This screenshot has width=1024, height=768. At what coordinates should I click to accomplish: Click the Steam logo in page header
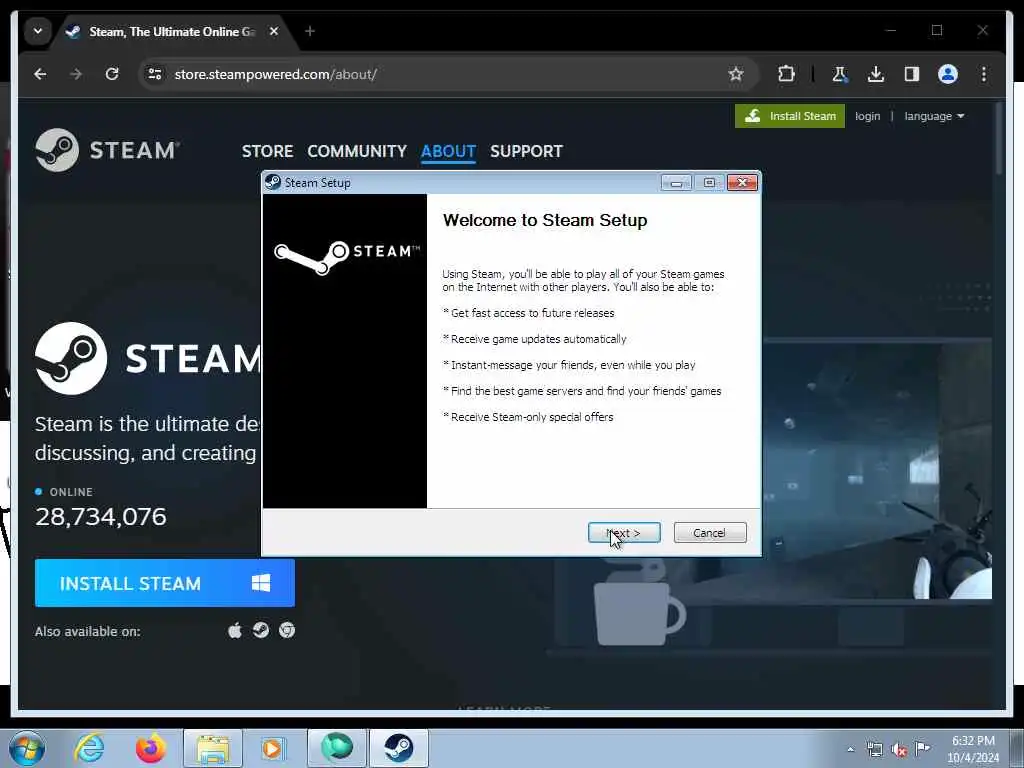(x=107, y=150)
